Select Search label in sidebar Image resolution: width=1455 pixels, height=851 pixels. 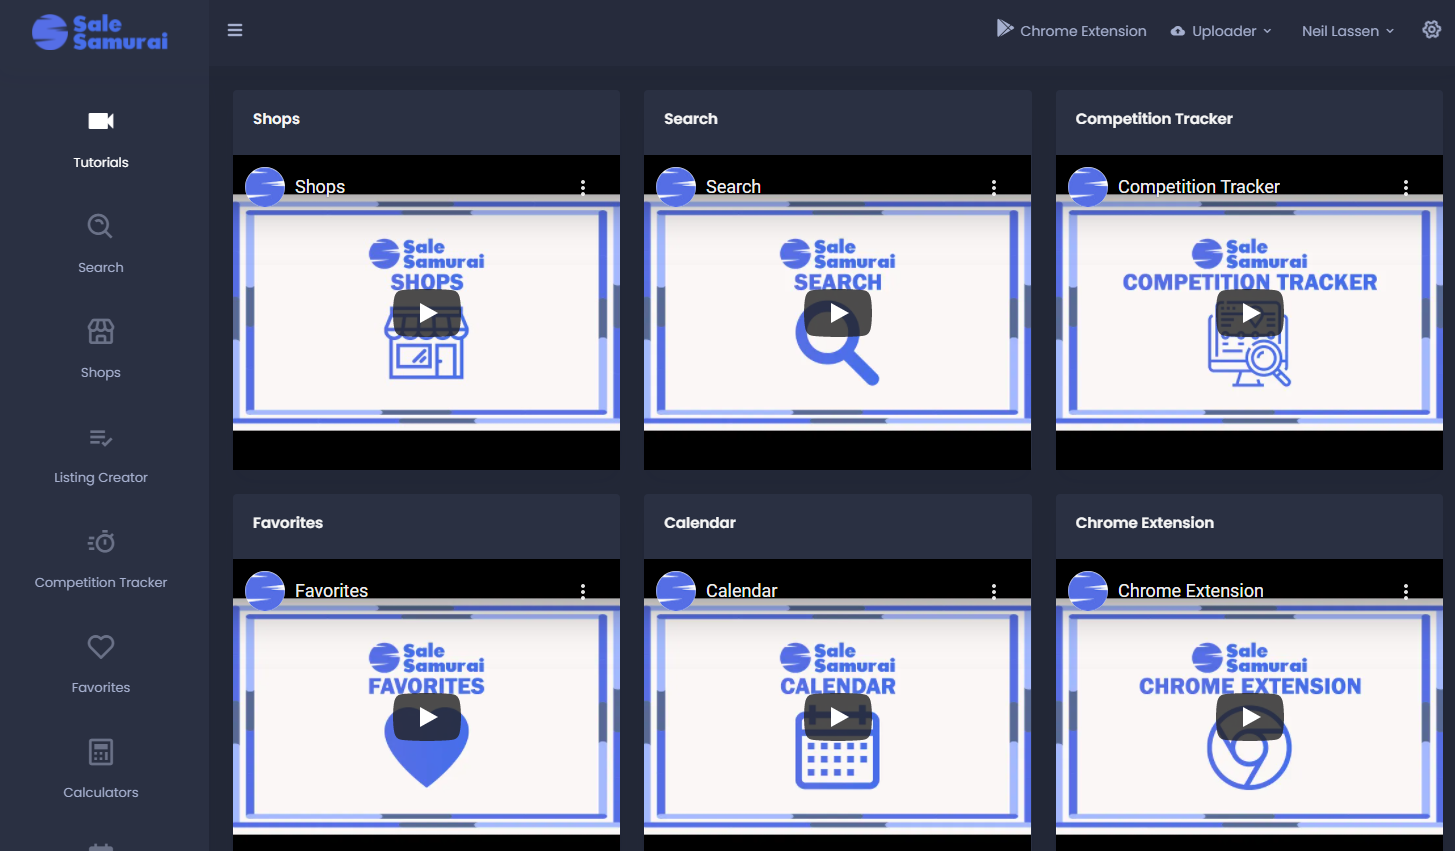point(101,267)
